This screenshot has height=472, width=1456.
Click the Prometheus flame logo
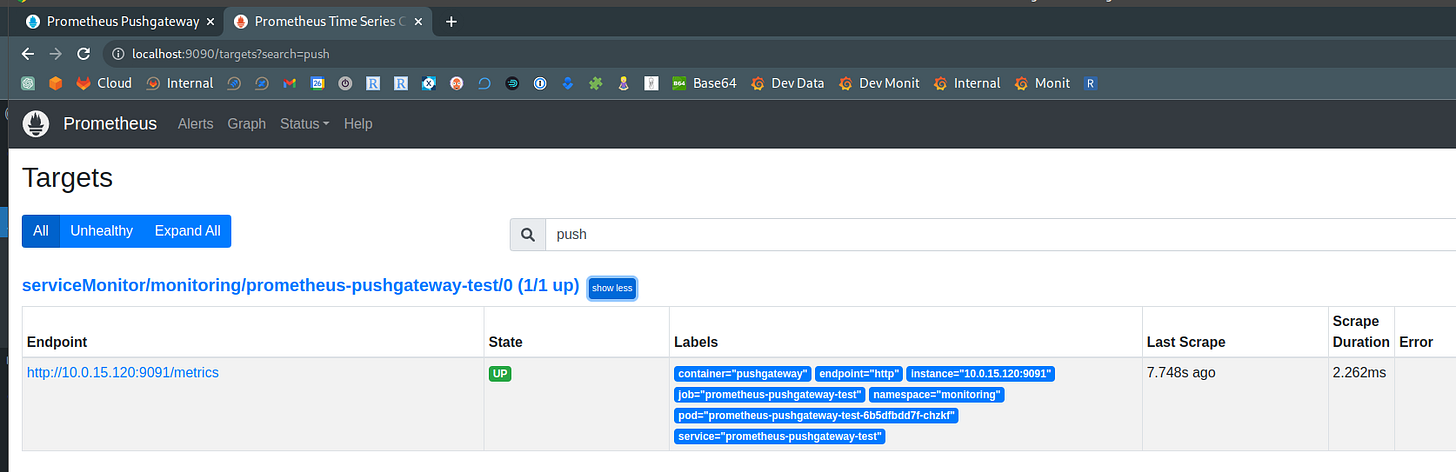tap(36, 124)
